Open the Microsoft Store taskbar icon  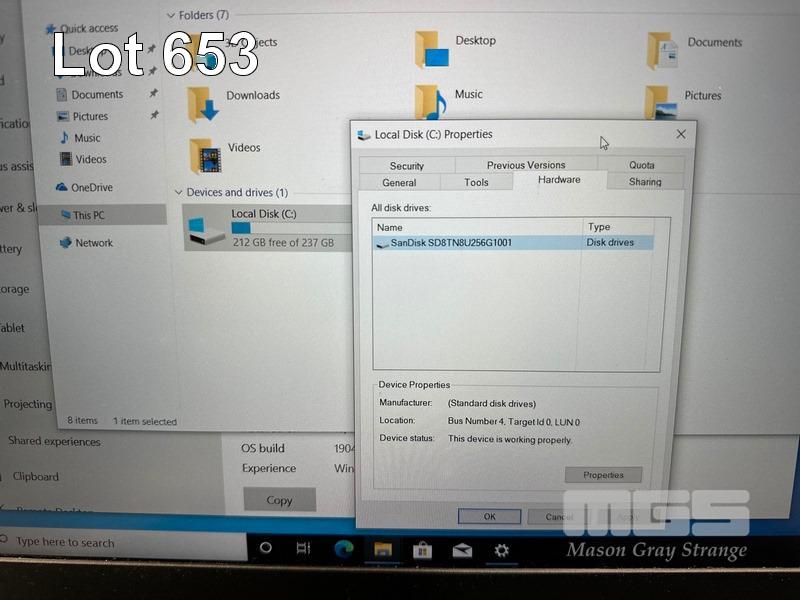422,550
